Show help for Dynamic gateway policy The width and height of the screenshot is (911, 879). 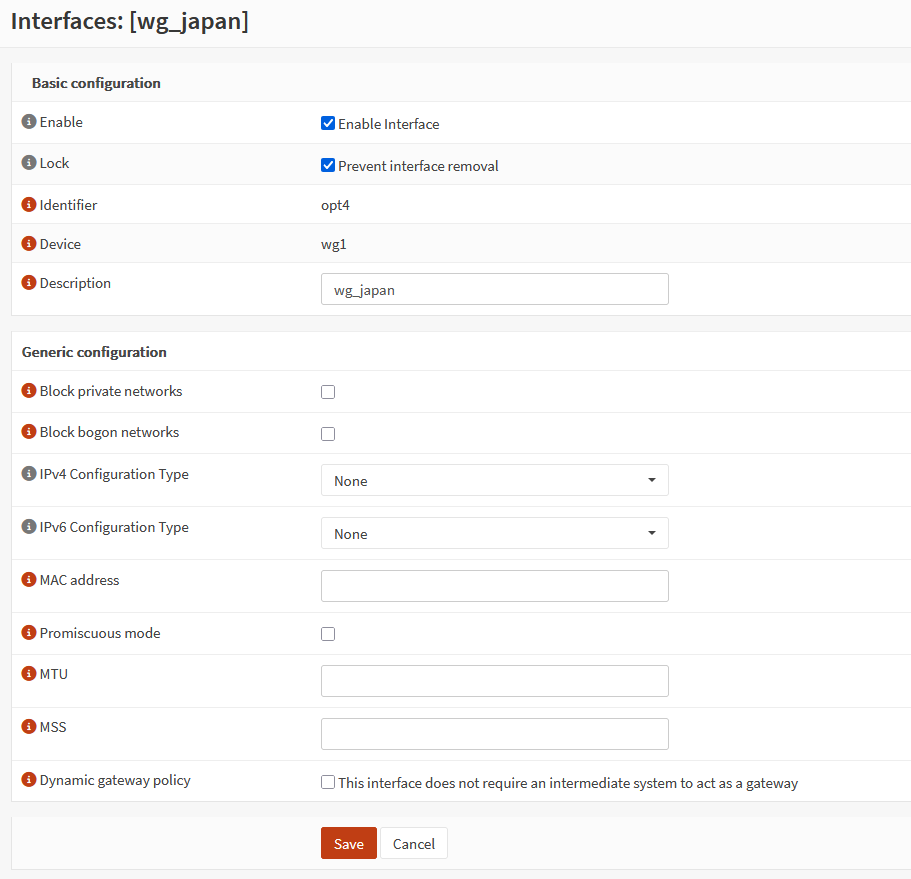click(x=29, y=780)
